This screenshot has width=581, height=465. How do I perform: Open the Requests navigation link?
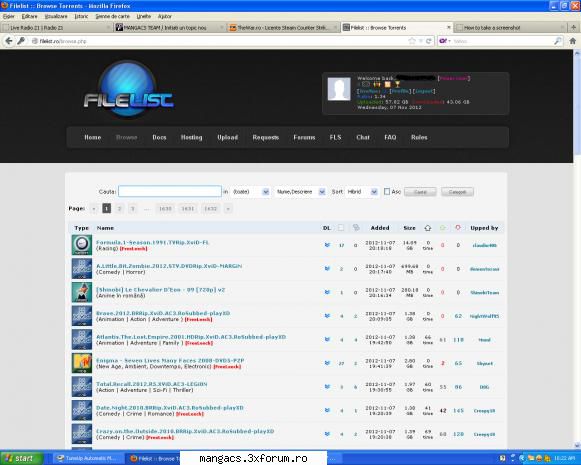(266, 137)
